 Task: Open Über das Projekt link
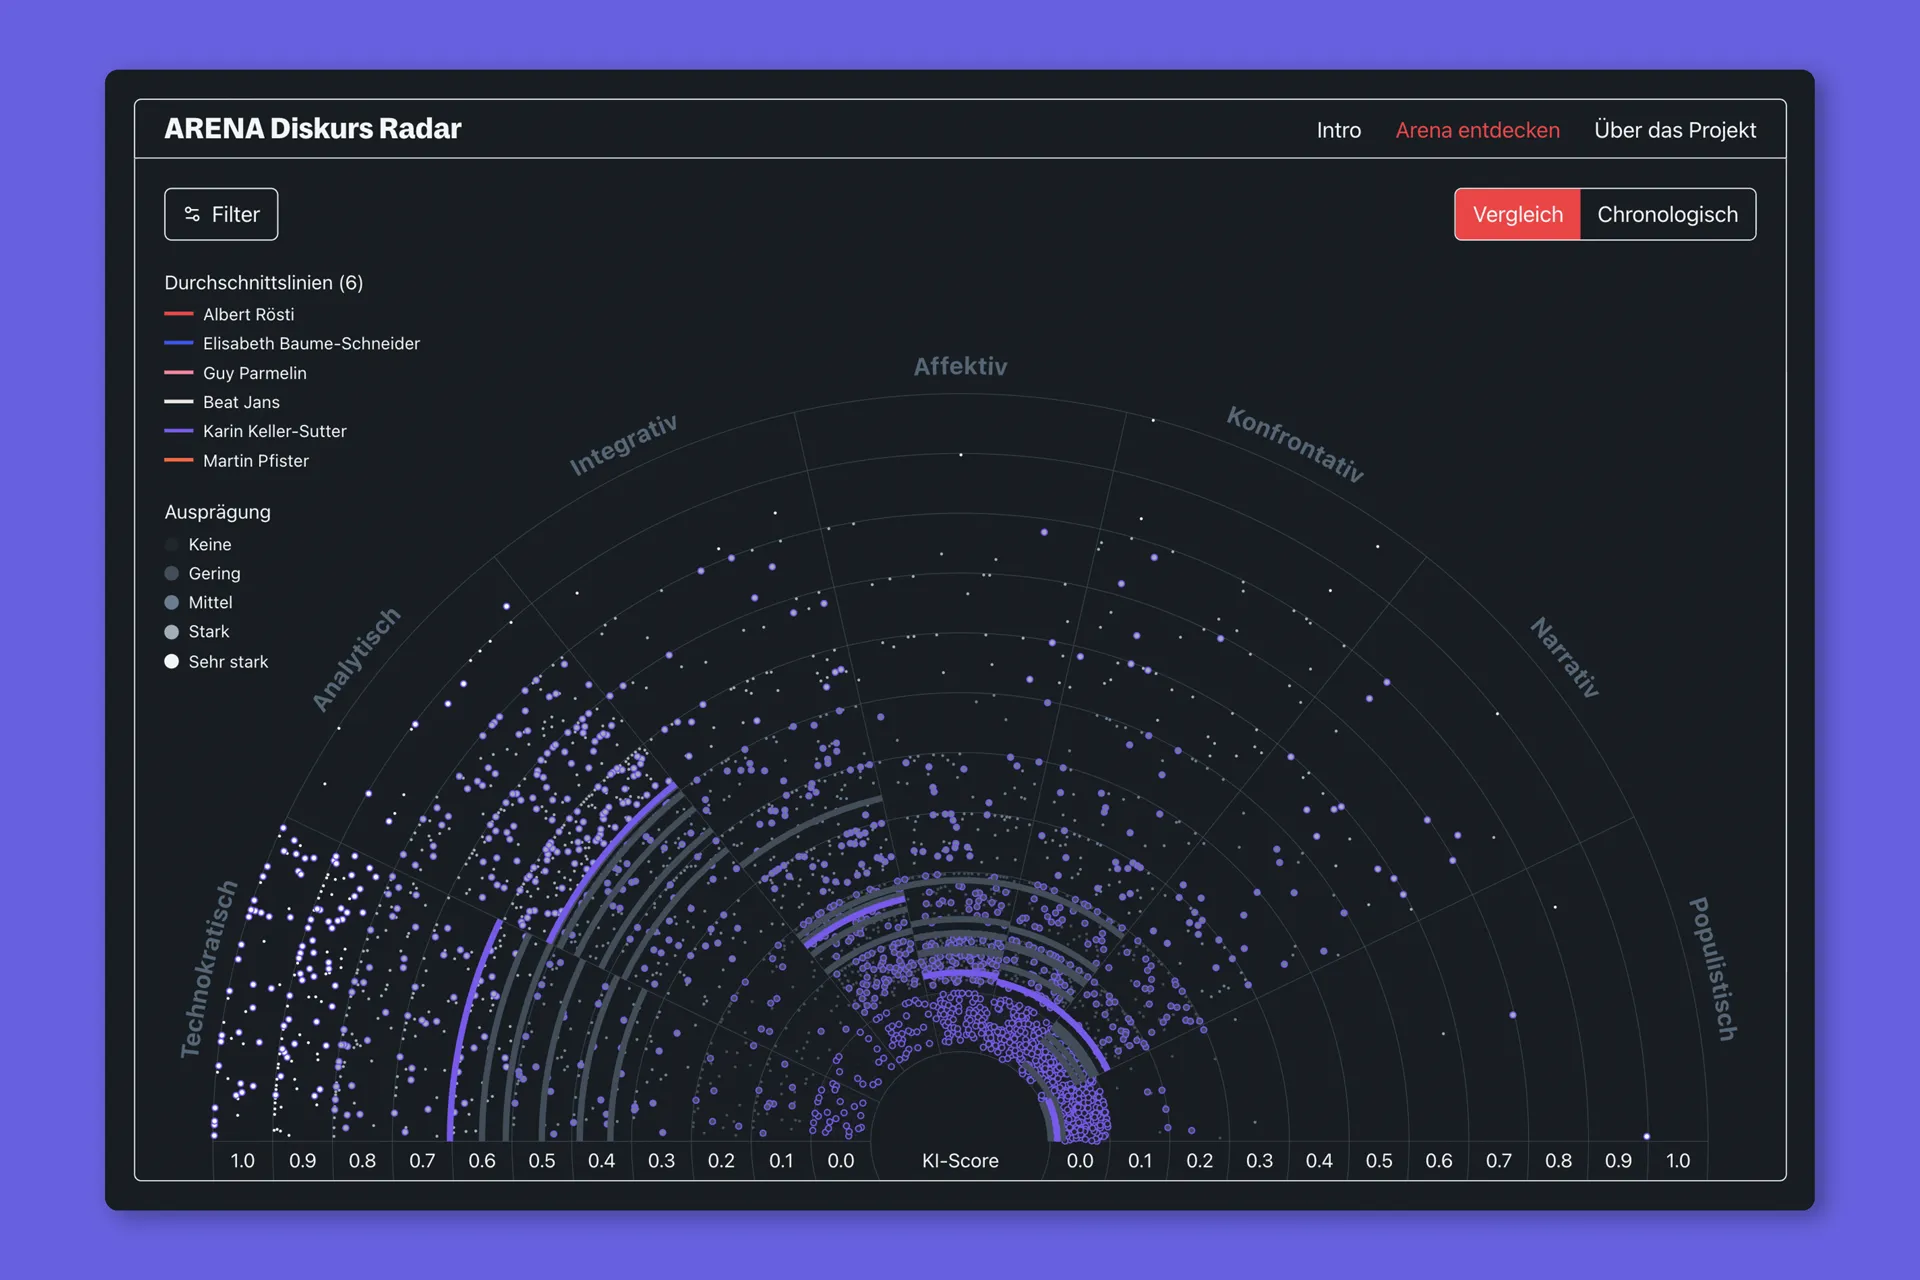(1674, 130)
